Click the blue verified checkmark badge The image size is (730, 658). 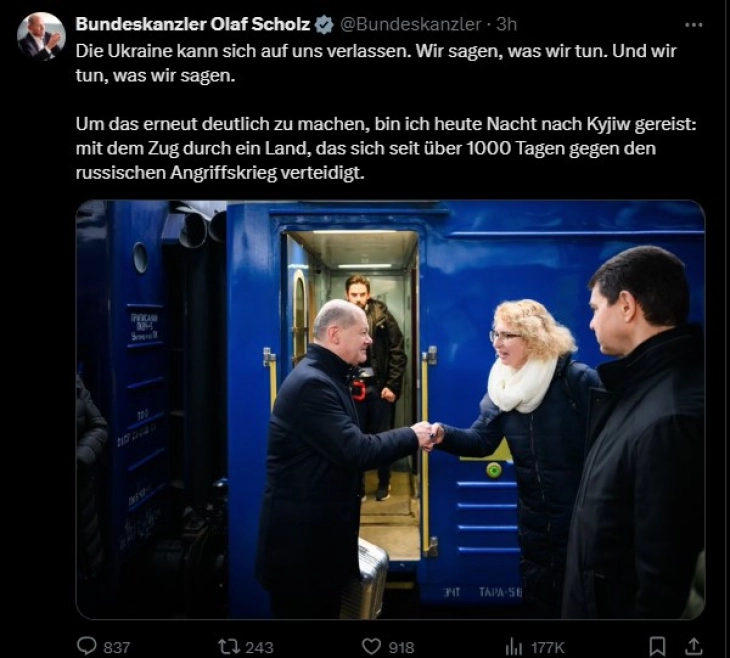(324, 25)
